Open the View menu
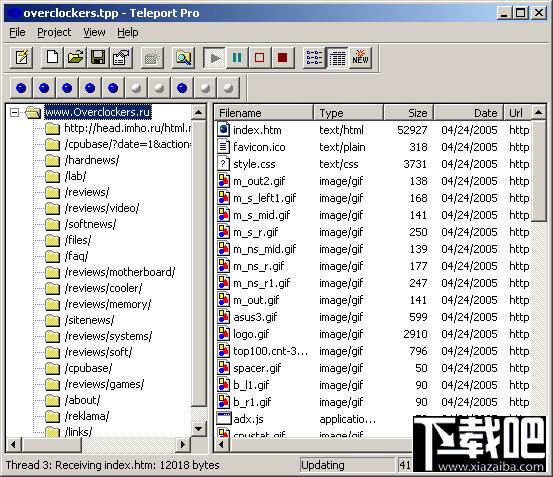This screenshot has height=477, width=553. click(94, 32)
